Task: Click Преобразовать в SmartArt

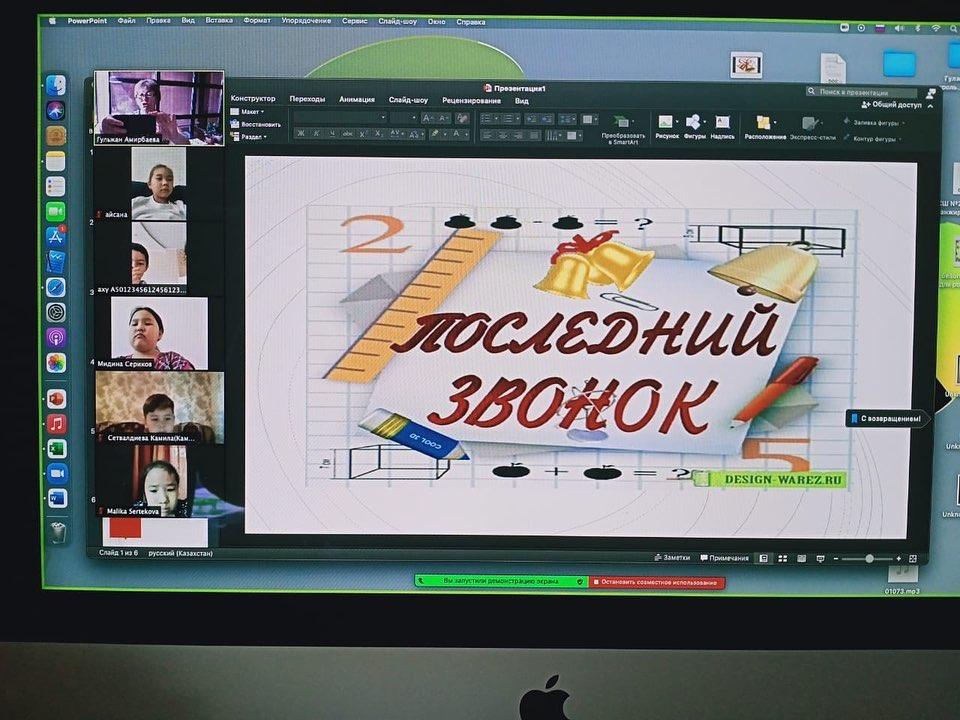Action: tap(623, 130)
